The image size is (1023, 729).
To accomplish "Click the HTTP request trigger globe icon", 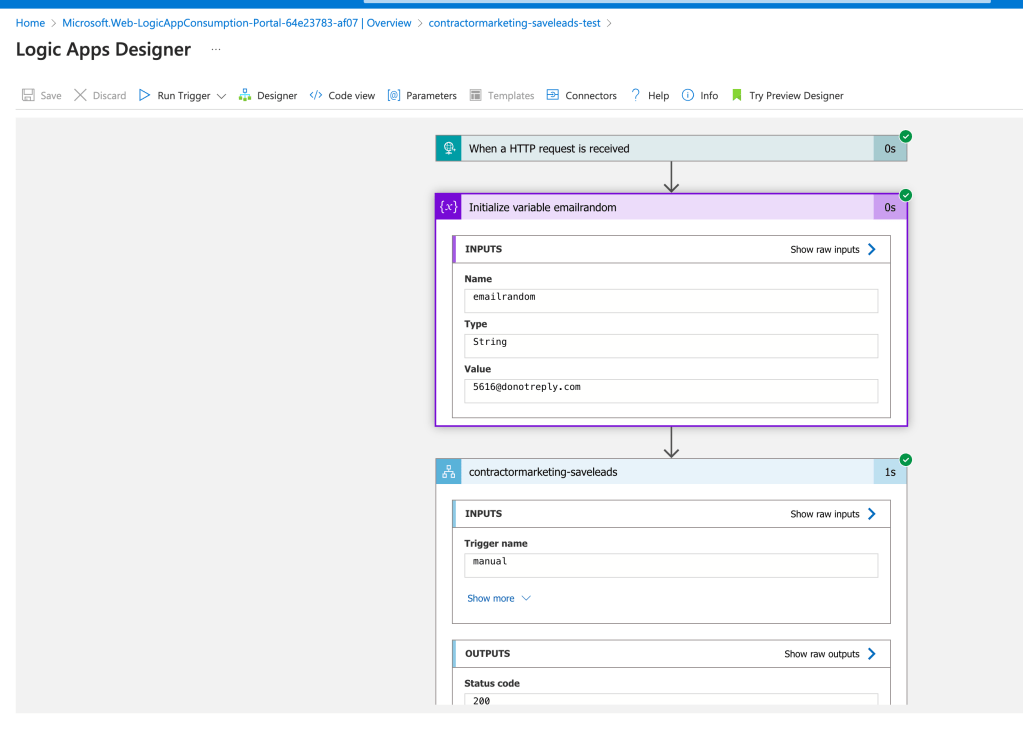I will point(449,148).
